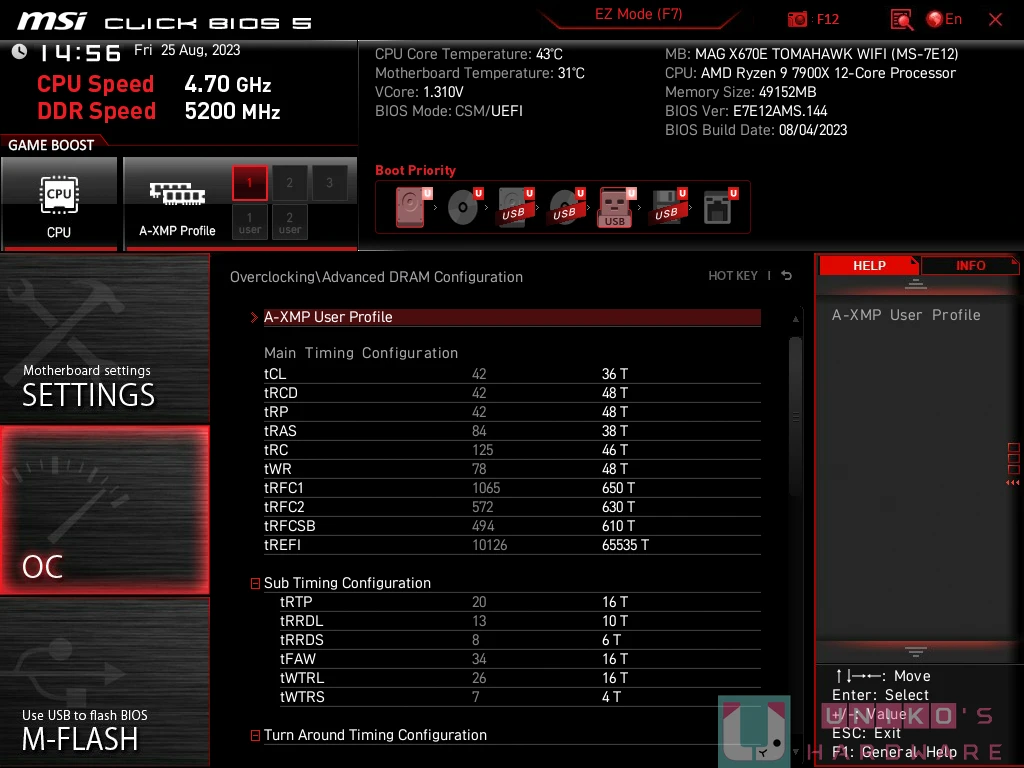The height and width of the screenshot is (768, 1024).
Task: Go back with the return arrow icon
Action: point(786,276)
